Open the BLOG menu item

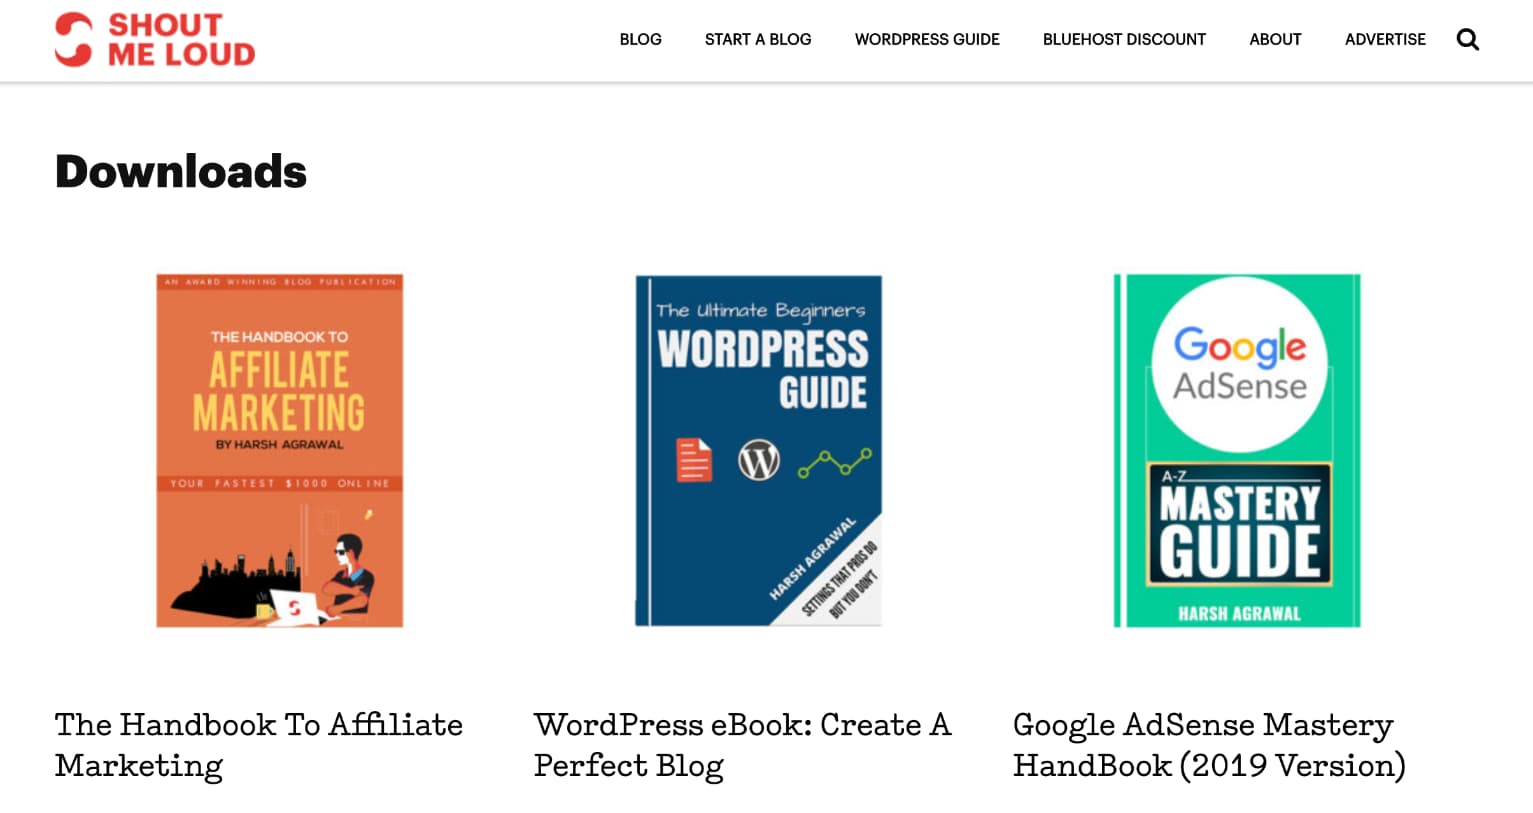tap(640, 39)
